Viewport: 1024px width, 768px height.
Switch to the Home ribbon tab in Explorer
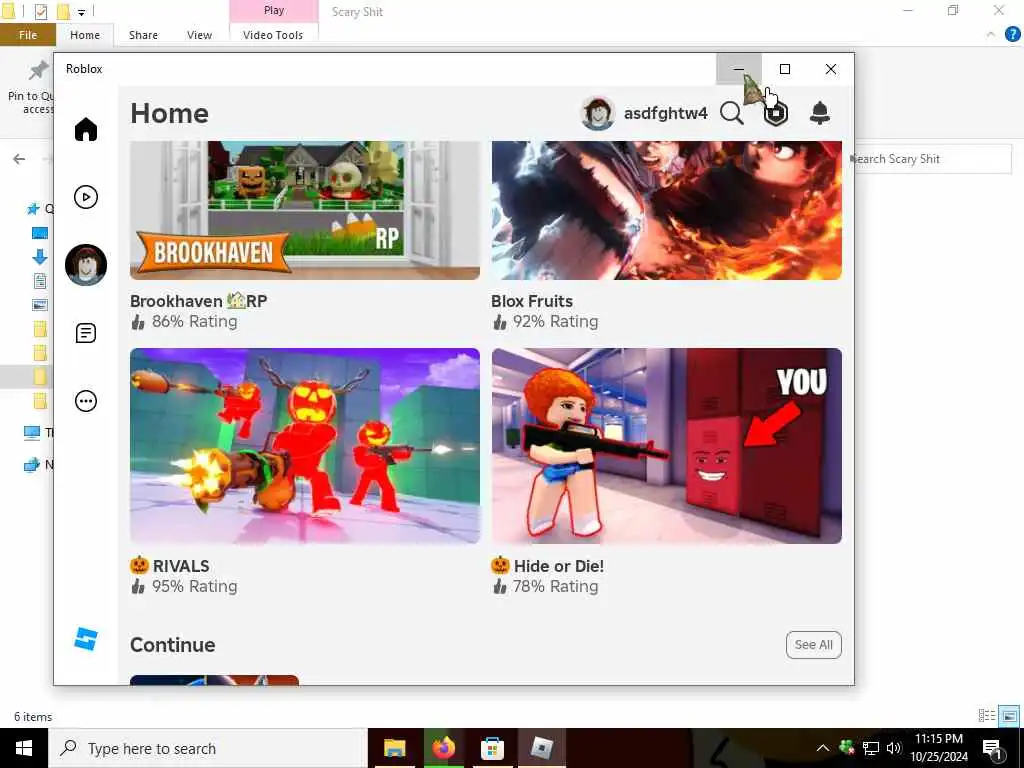(x=85, y=35)
